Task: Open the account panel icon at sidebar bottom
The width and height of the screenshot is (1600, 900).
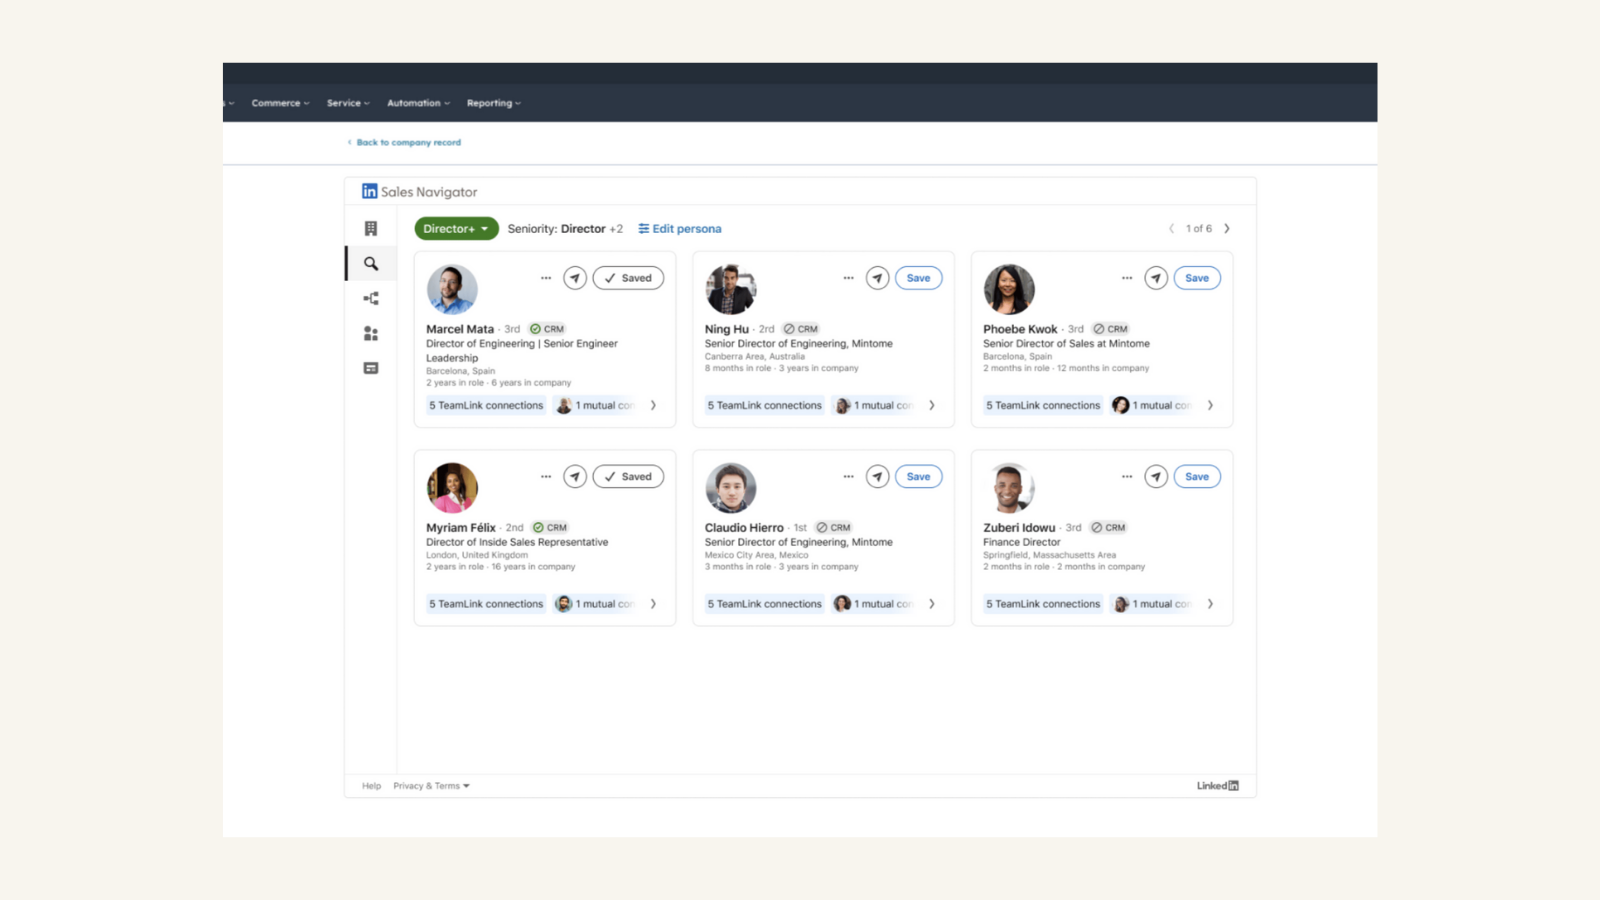Action: [x=370, y=368]
